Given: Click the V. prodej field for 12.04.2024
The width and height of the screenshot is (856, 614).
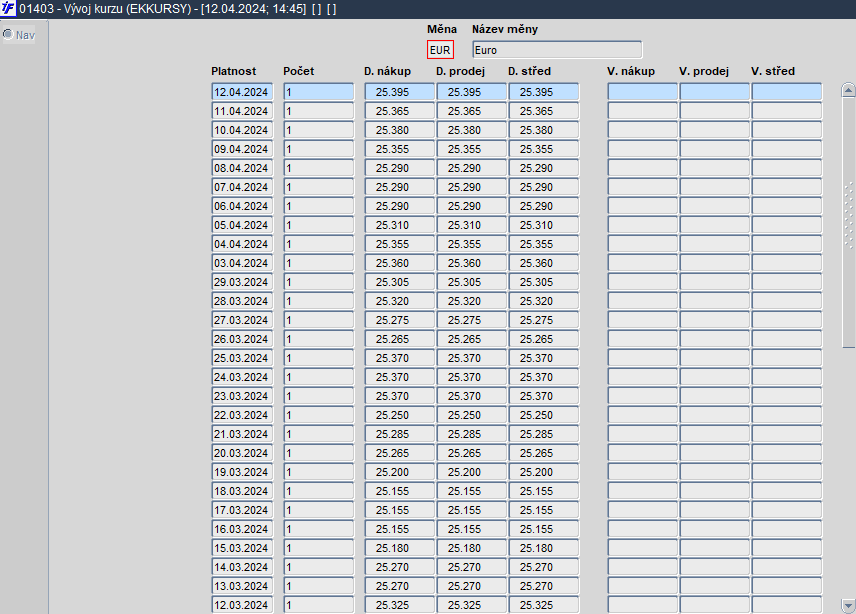Looking at the screenshot, I should pos(715,92).
